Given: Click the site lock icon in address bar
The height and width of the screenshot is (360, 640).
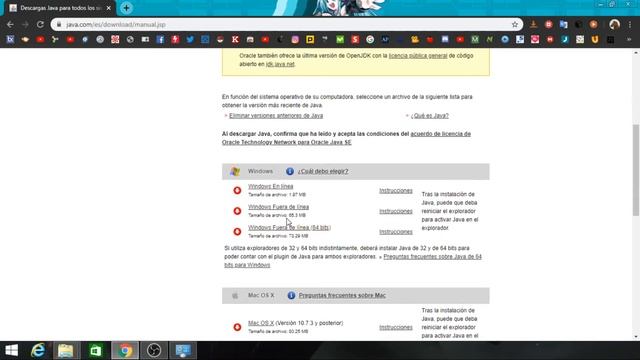Looking at the screenshot, I should [x=59, y=24].
